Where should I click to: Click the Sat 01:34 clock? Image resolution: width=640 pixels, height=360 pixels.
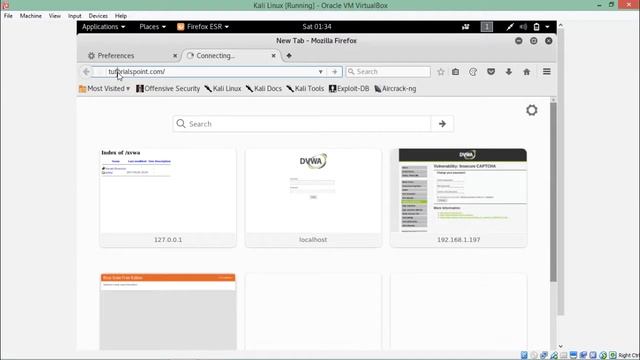(x=317, y=27)
